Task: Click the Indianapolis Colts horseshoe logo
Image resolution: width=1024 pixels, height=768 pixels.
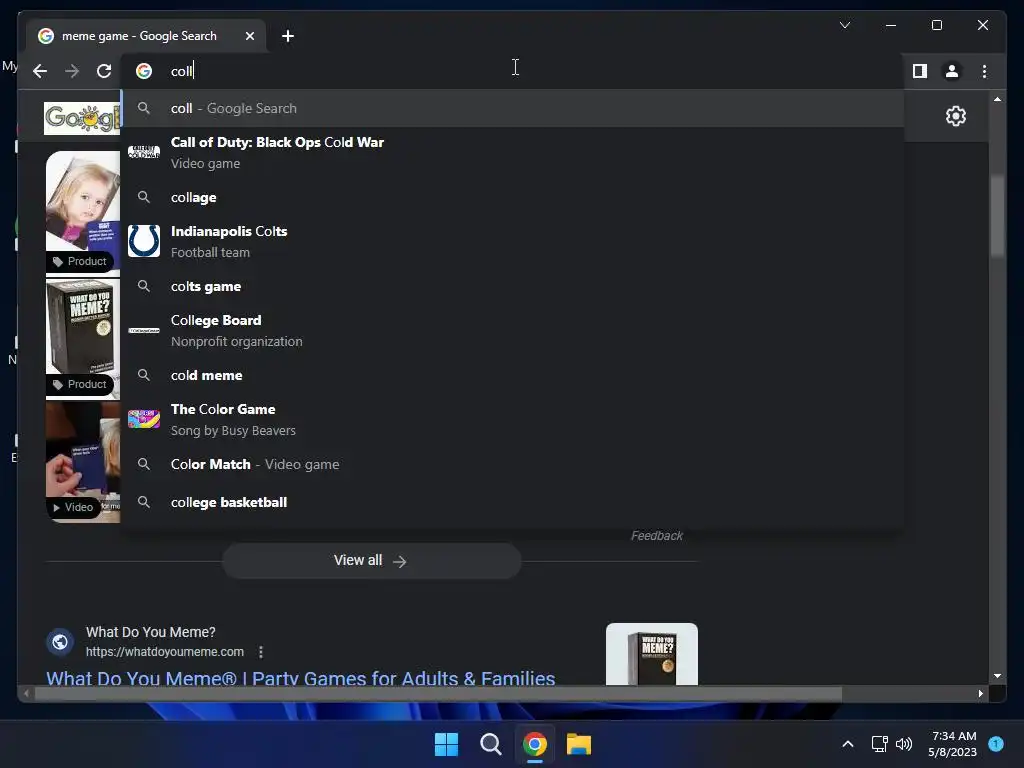Action: 144,241
